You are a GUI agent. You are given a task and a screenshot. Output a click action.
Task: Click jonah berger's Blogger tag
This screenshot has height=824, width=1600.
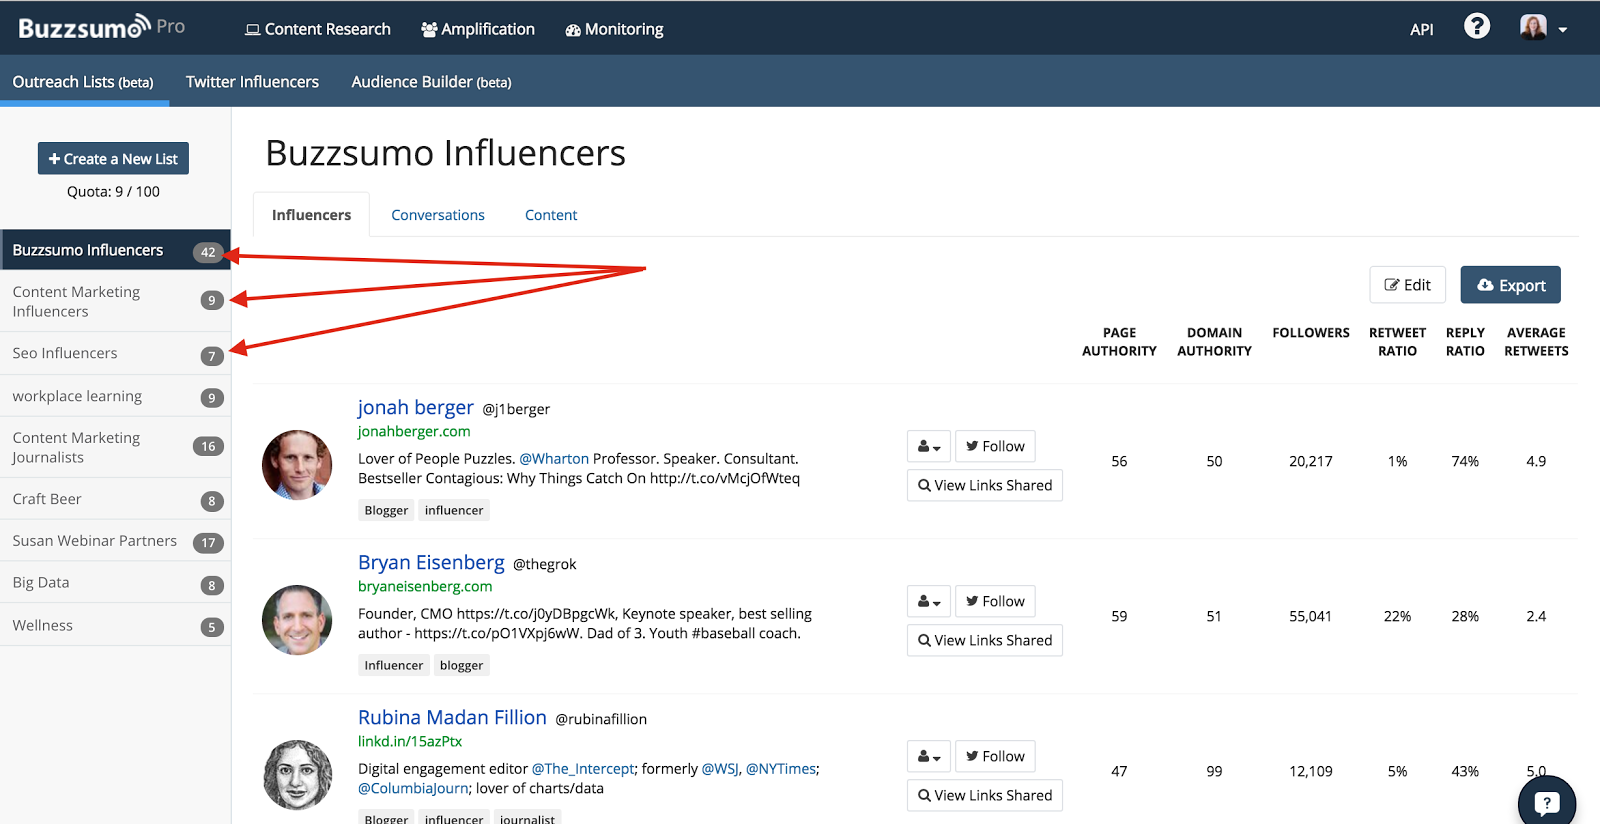(386, 510)
